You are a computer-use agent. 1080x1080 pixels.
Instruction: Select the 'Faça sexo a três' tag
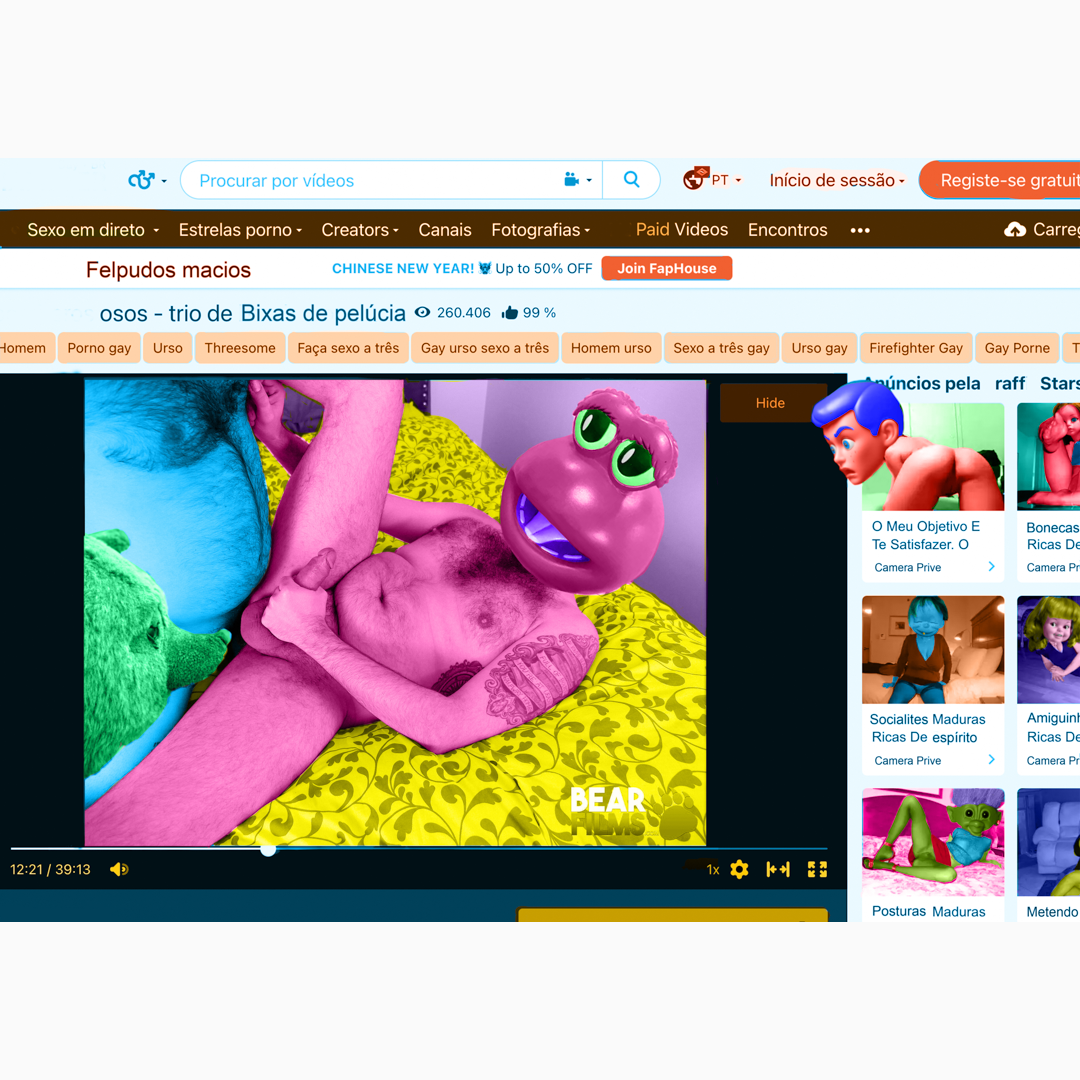coord(348,348)
